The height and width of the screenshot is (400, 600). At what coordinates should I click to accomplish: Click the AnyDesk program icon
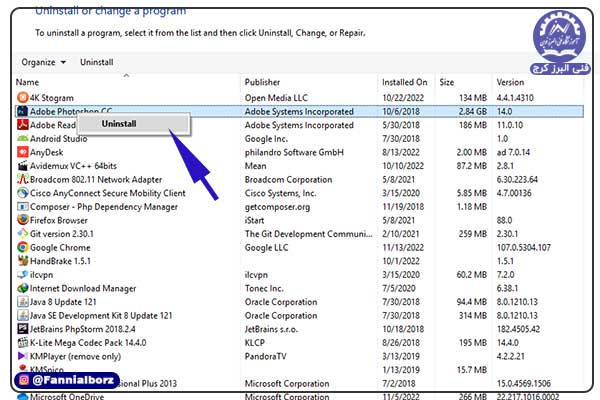pyautogui.click(x=22, y=152)
